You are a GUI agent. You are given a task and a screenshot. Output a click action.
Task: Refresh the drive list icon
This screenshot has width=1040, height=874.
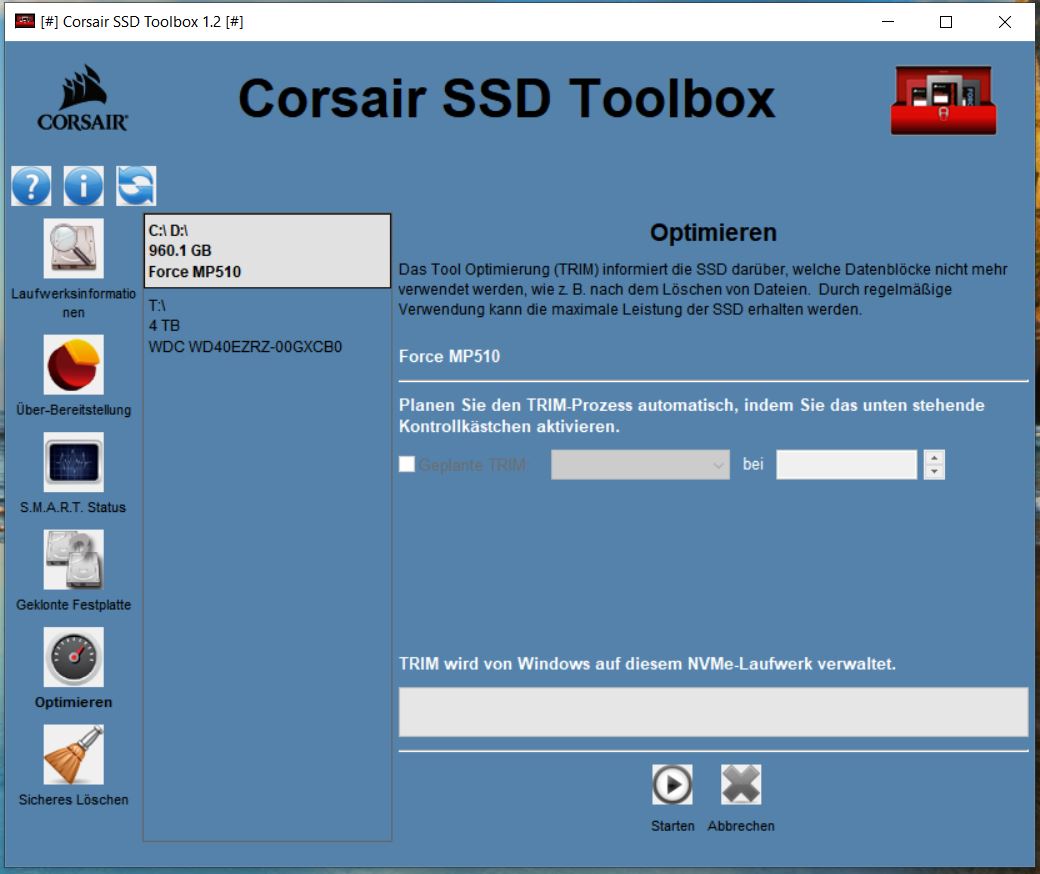(136, 186)
